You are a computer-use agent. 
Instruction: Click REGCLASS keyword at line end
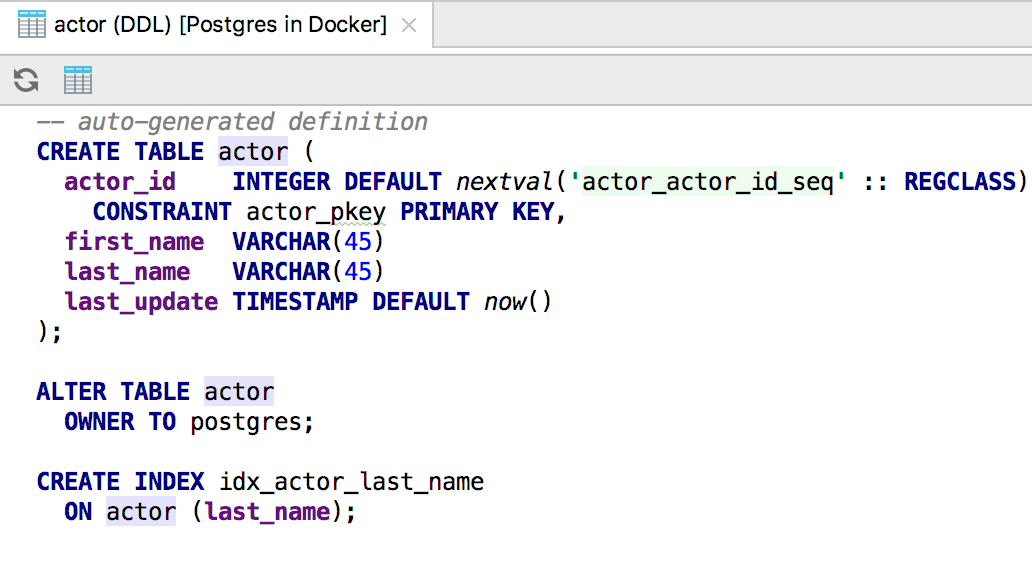[960, 182]
